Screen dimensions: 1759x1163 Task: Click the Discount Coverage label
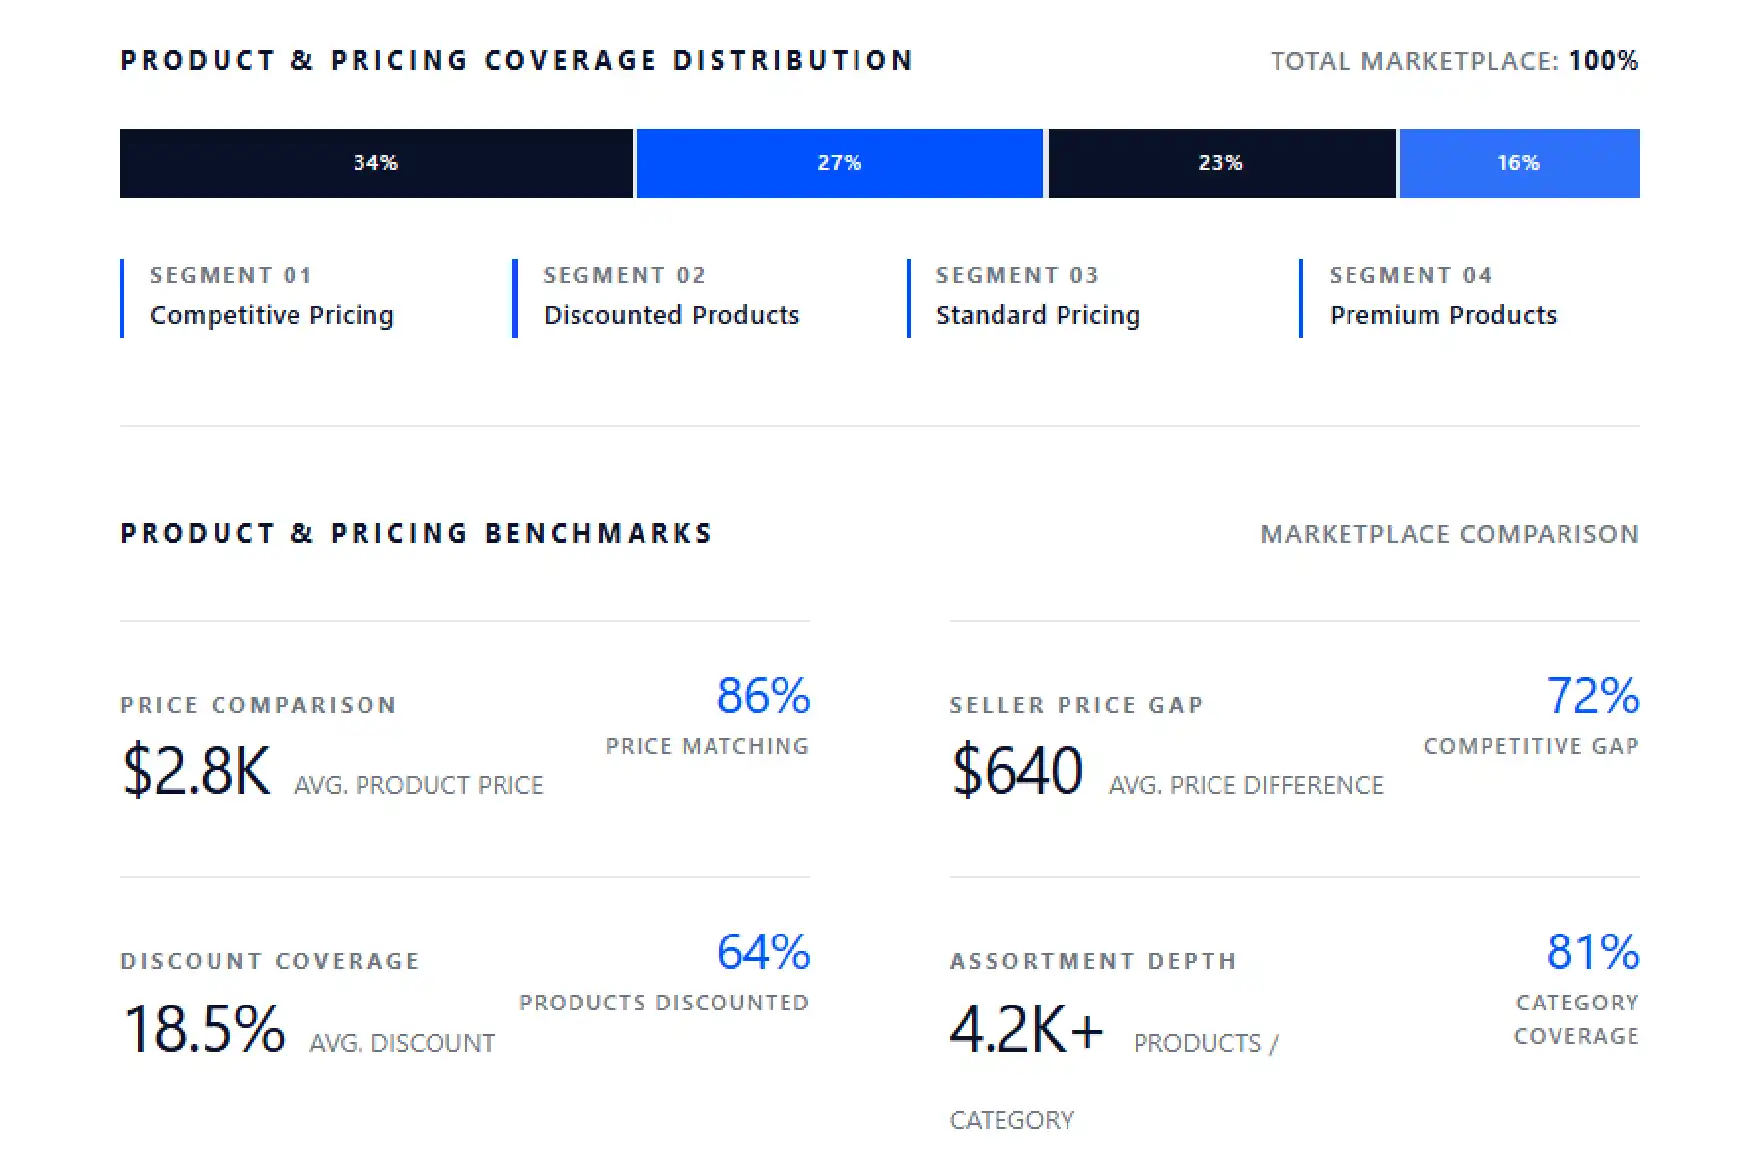click(x=270, y=962)
